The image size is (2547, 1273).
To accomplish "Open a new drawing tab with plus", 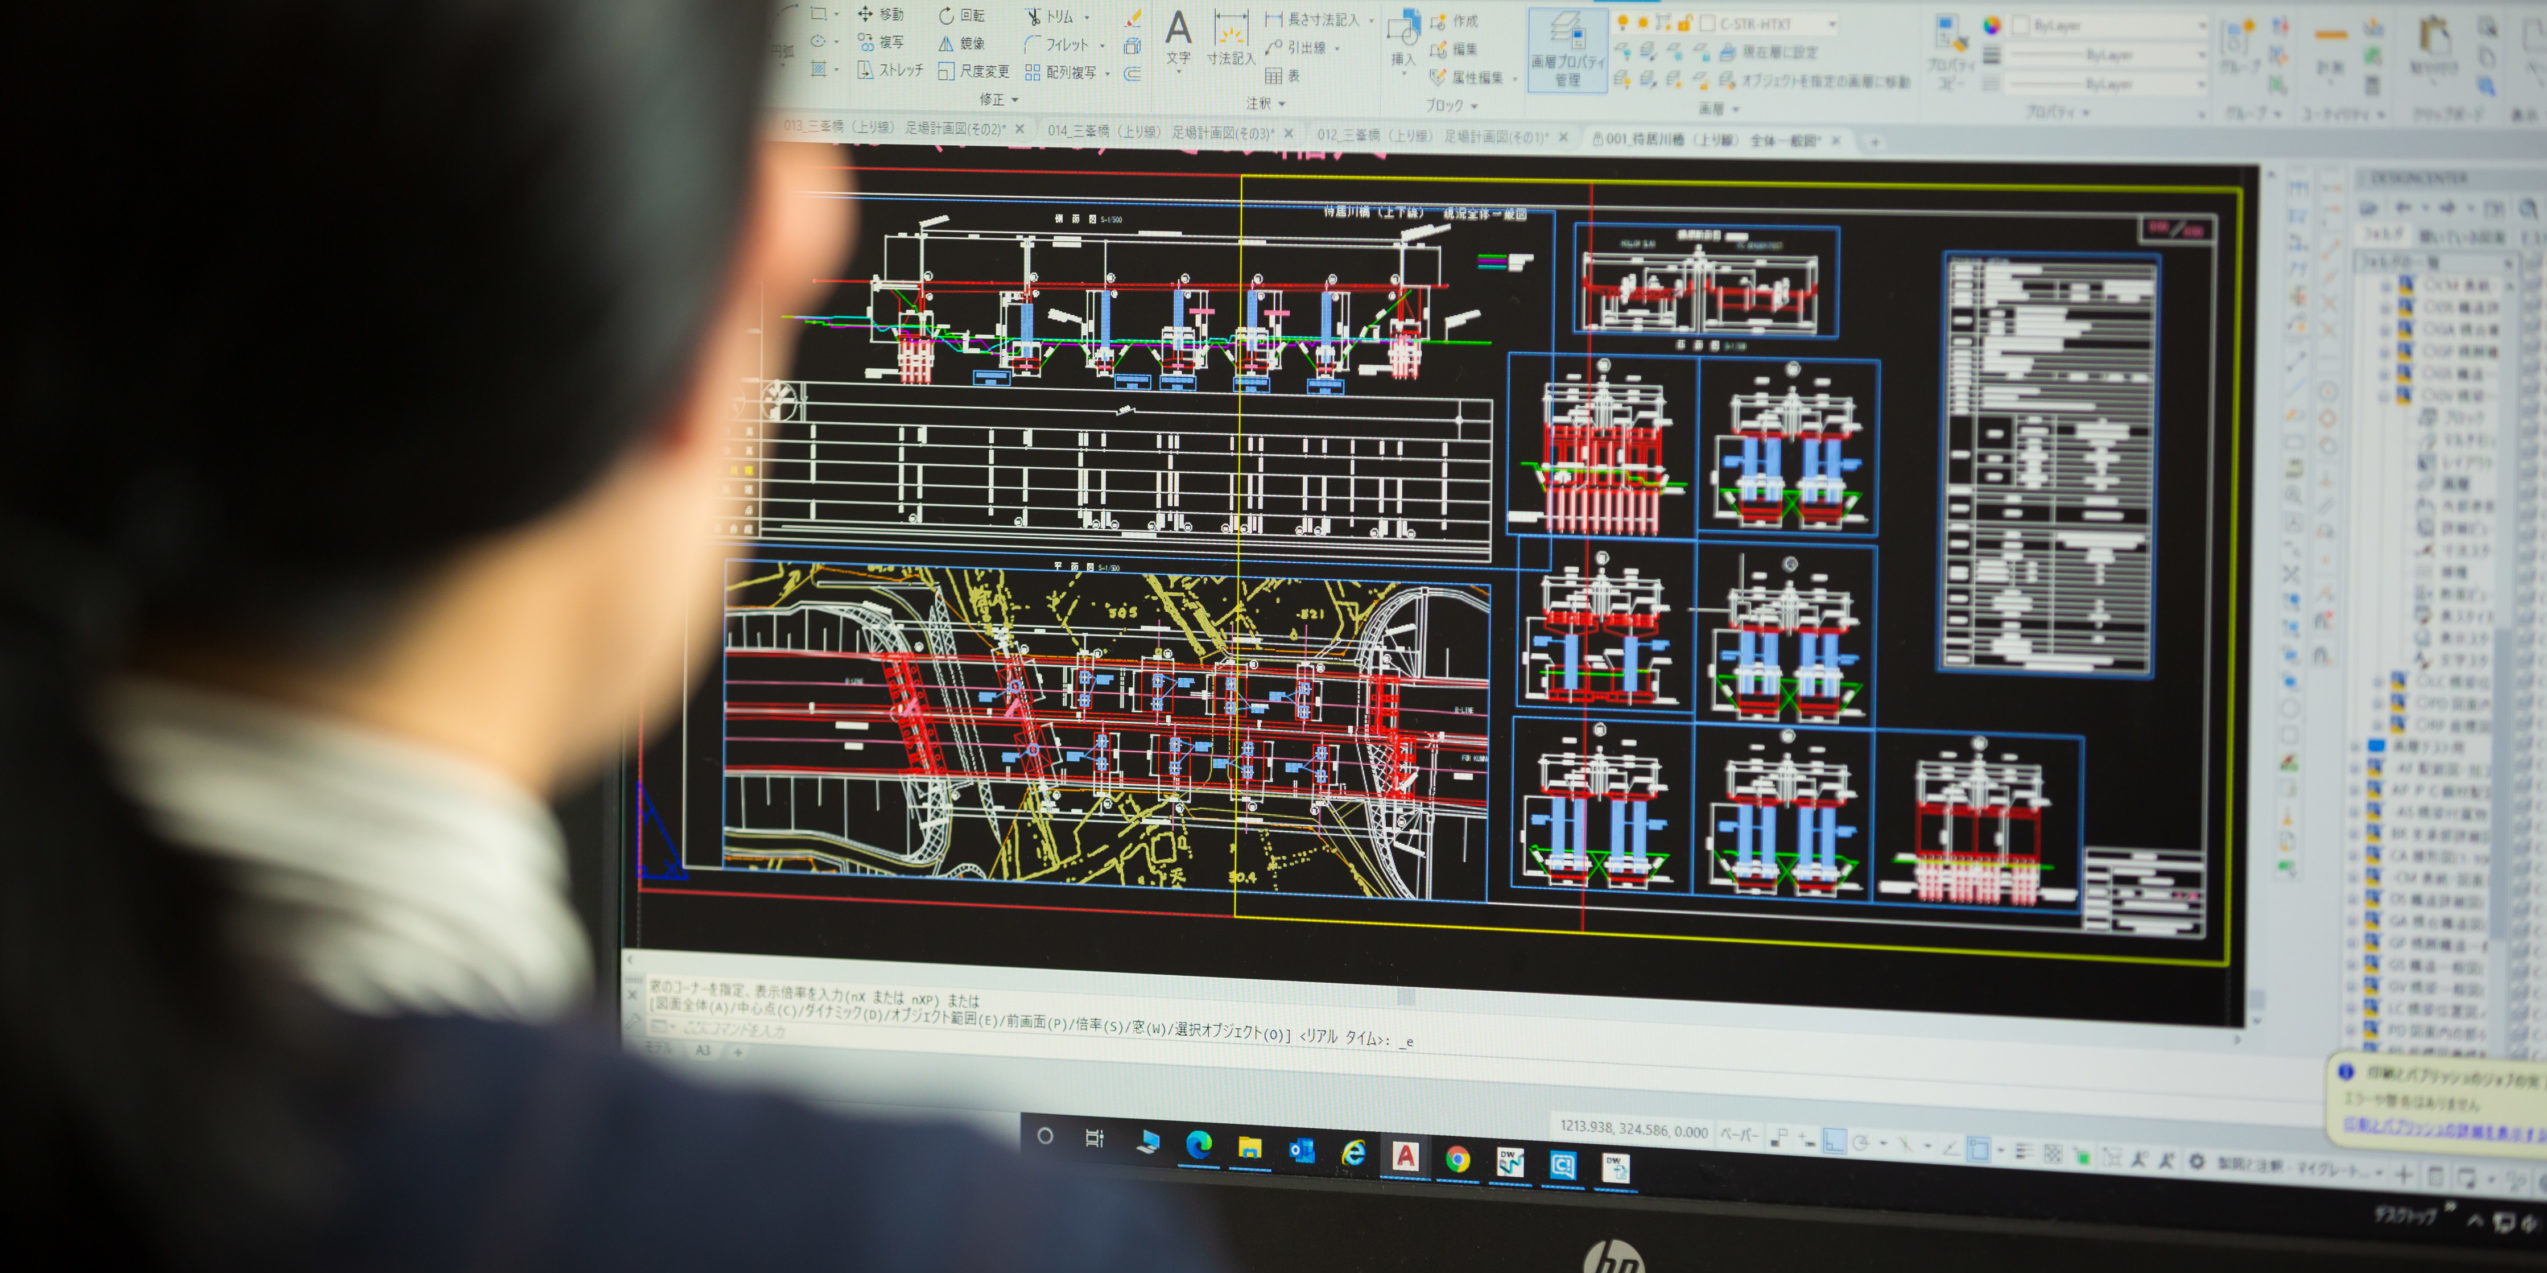I will (1874, 143).
